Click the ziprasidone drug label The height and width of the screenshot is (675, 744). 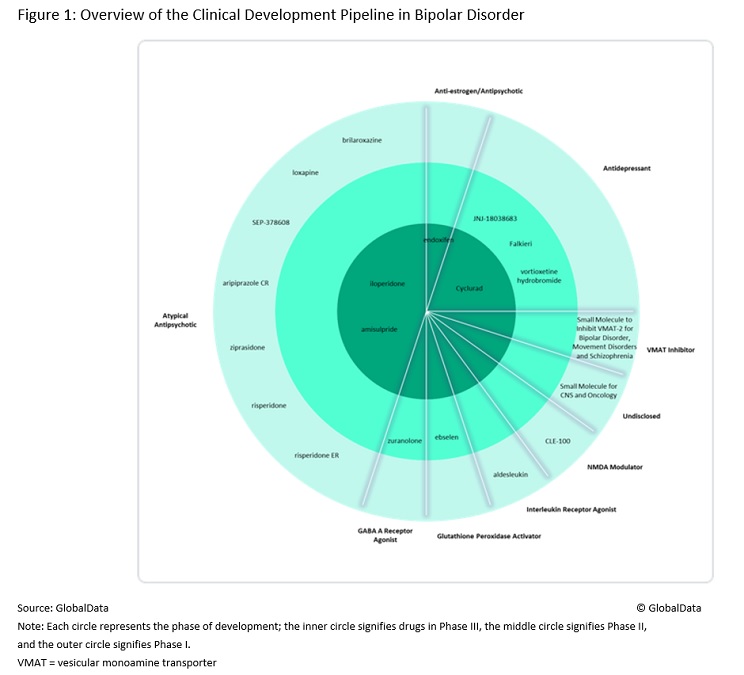pyautogui.click(x=245, y=346)
